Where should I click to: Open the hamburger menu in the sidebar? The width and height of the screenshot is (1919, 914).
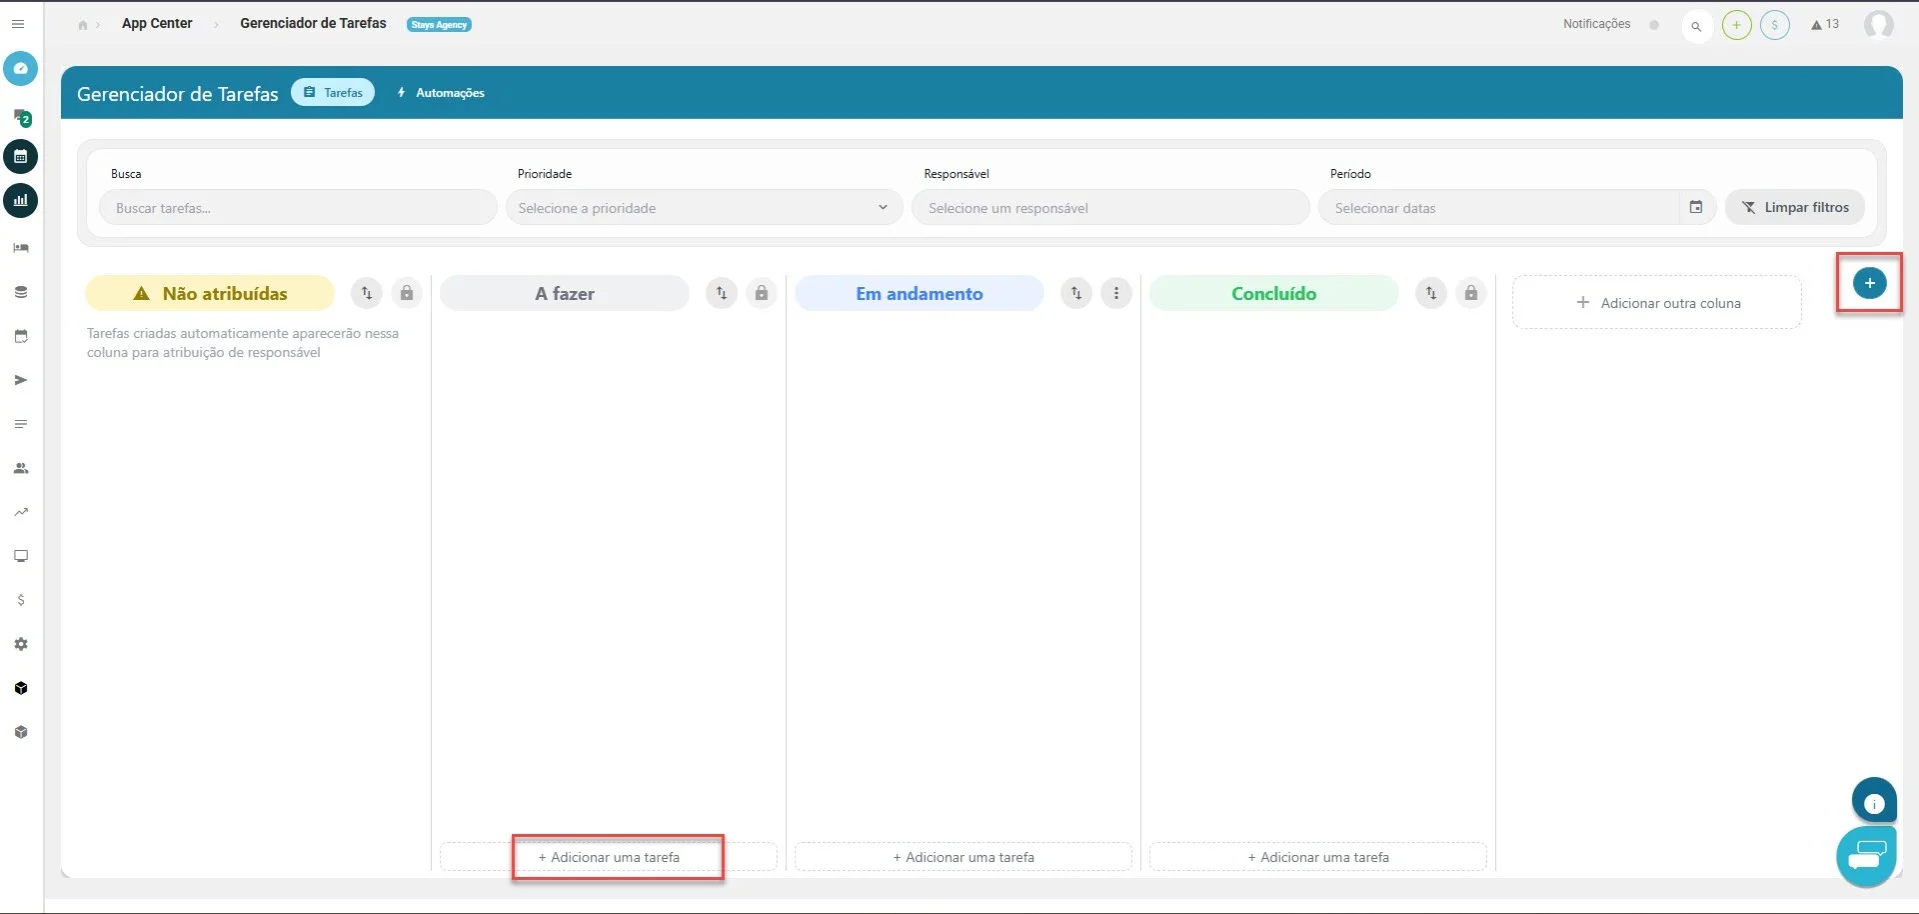click(x=18, y=24)
